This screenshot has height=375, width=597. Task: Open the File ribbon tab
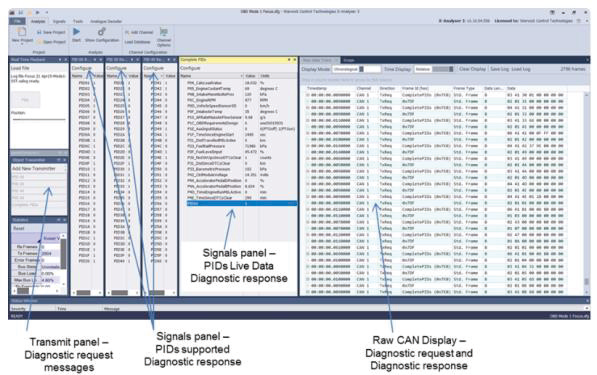coord(17,21)
